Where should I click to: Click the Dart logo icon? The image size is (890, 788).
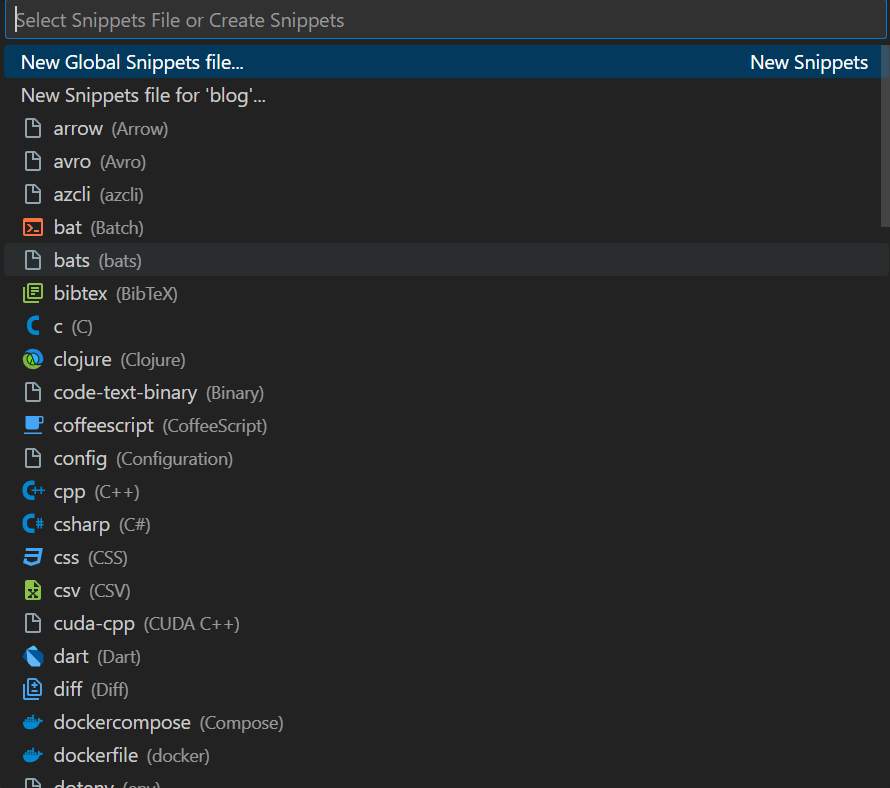tap(33, 656)
